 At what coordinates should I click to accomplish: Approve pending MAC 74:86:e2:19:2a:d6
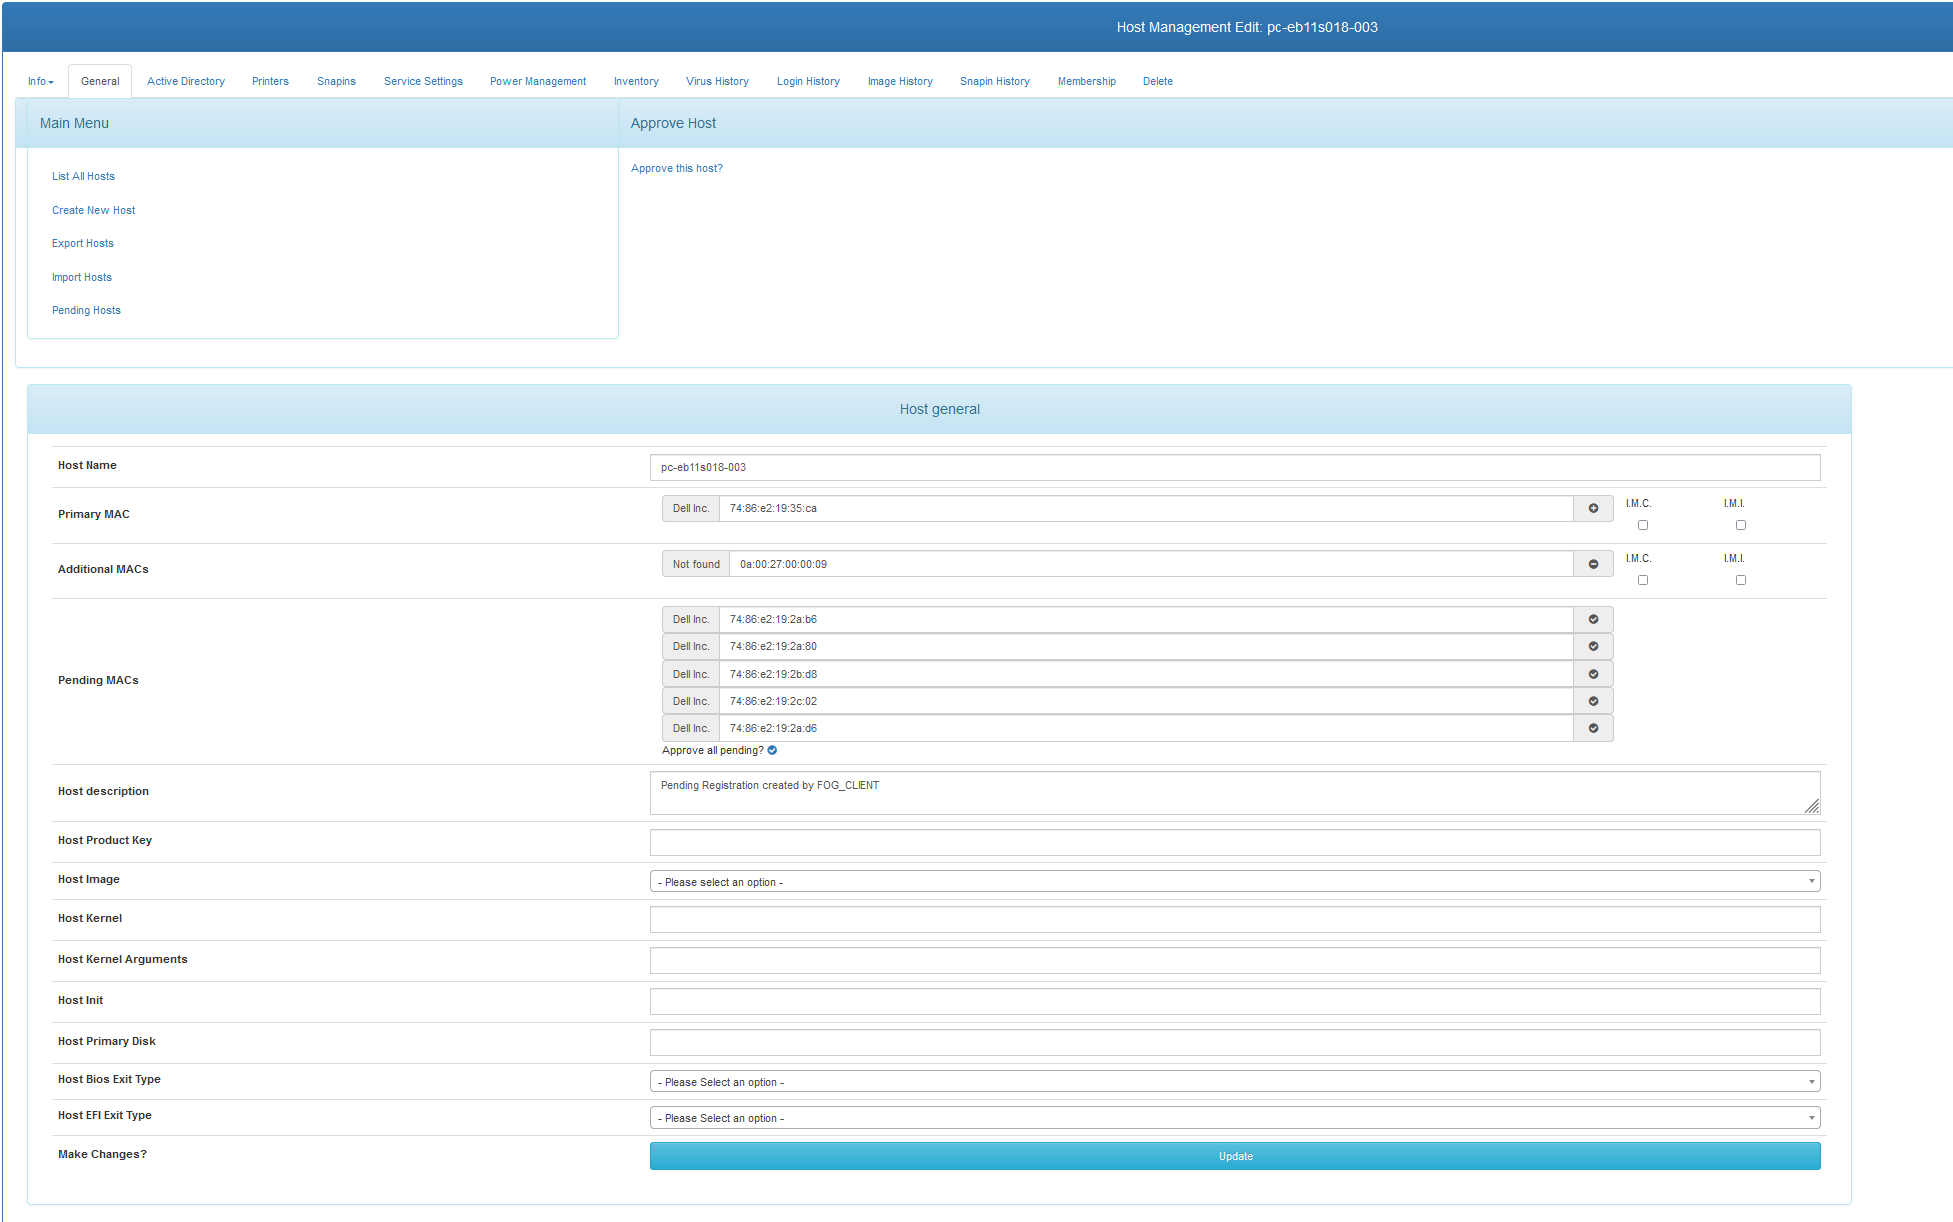1593,729
